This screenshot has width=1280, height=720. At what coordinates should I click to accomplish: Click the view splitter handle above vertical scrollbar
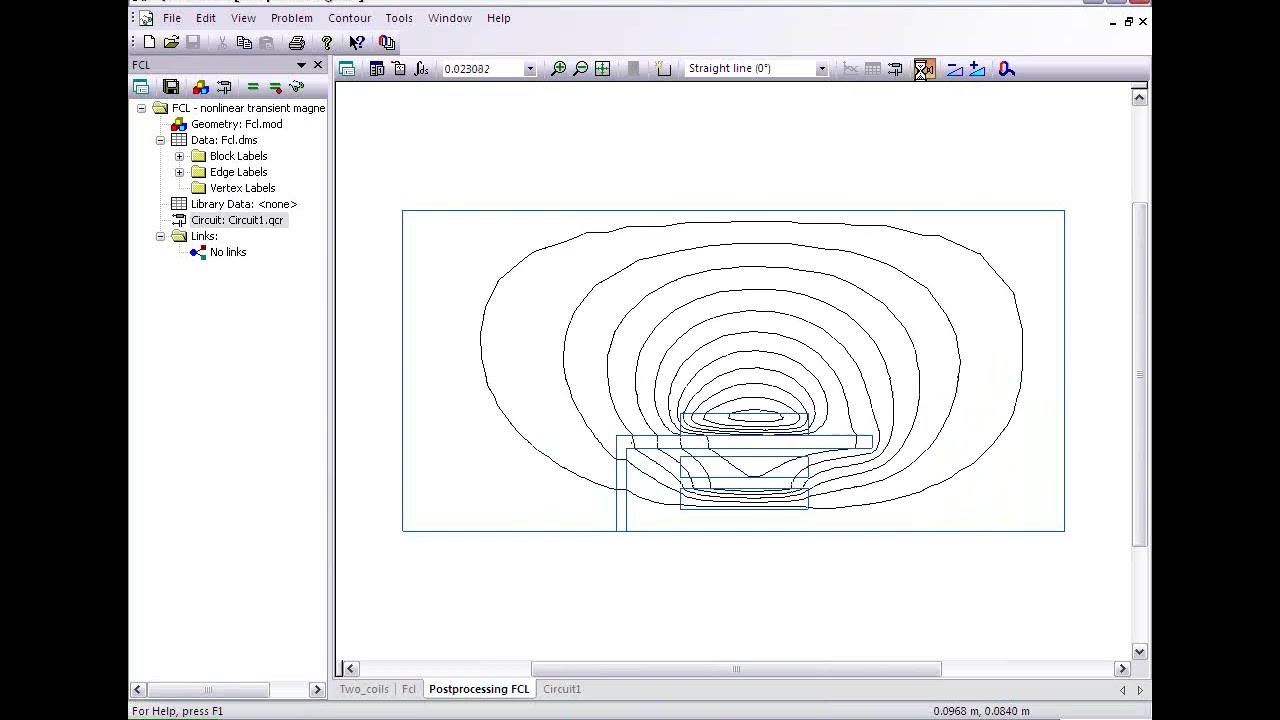click(1139, 86)
